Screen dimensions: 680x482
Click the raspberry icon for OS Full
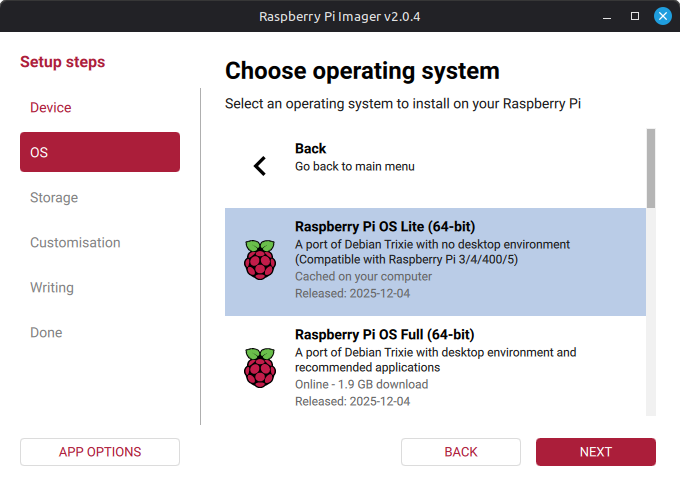[x=260, y=367]
